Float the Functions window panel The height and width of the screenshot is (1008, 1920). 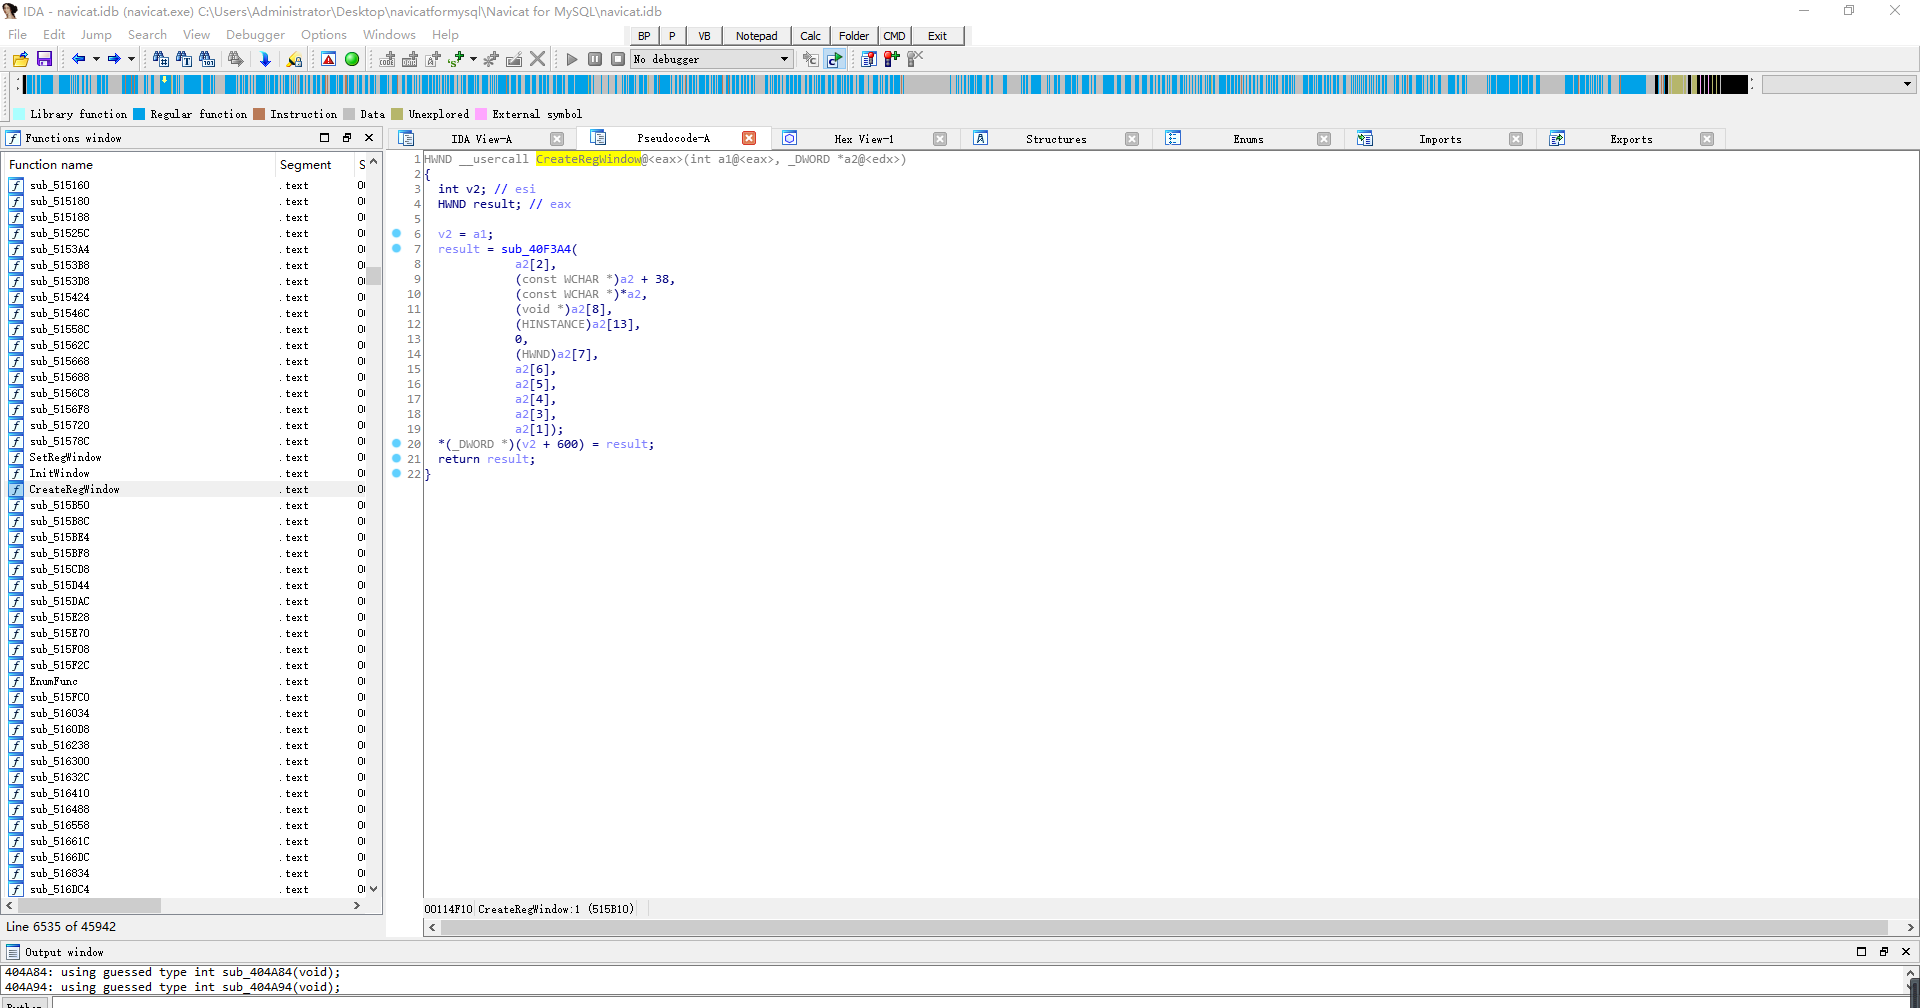coord(346,138)
